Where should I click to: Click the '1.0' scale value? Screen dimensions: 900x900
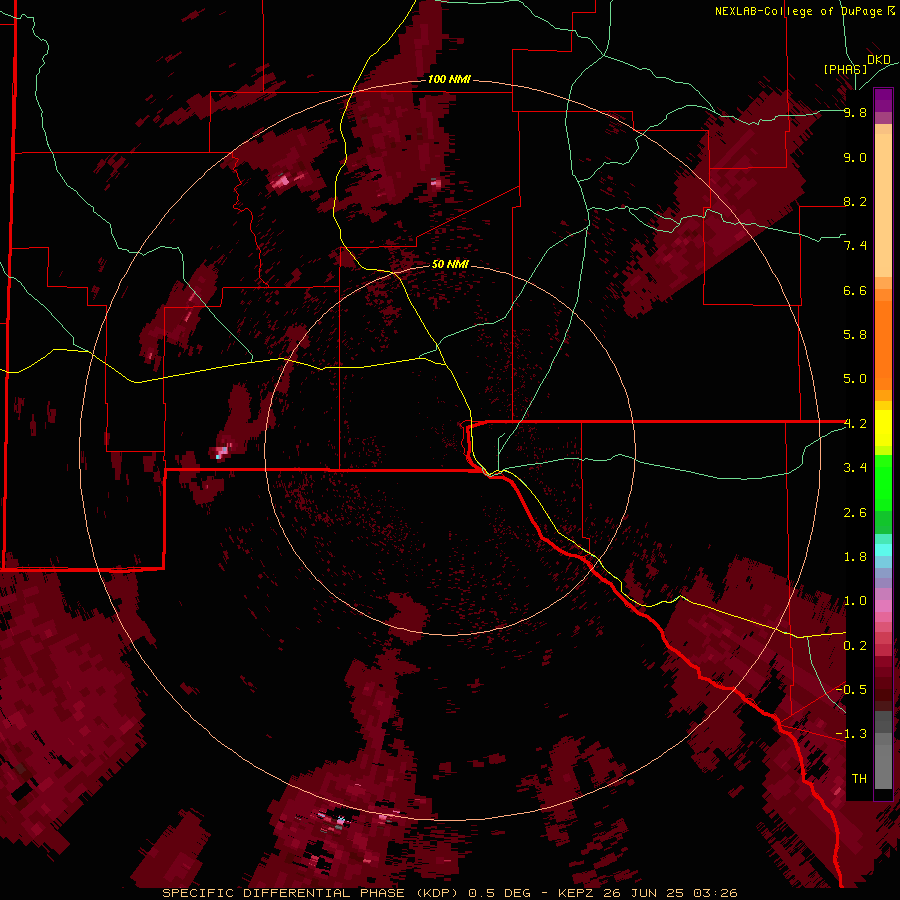(855, 601)
